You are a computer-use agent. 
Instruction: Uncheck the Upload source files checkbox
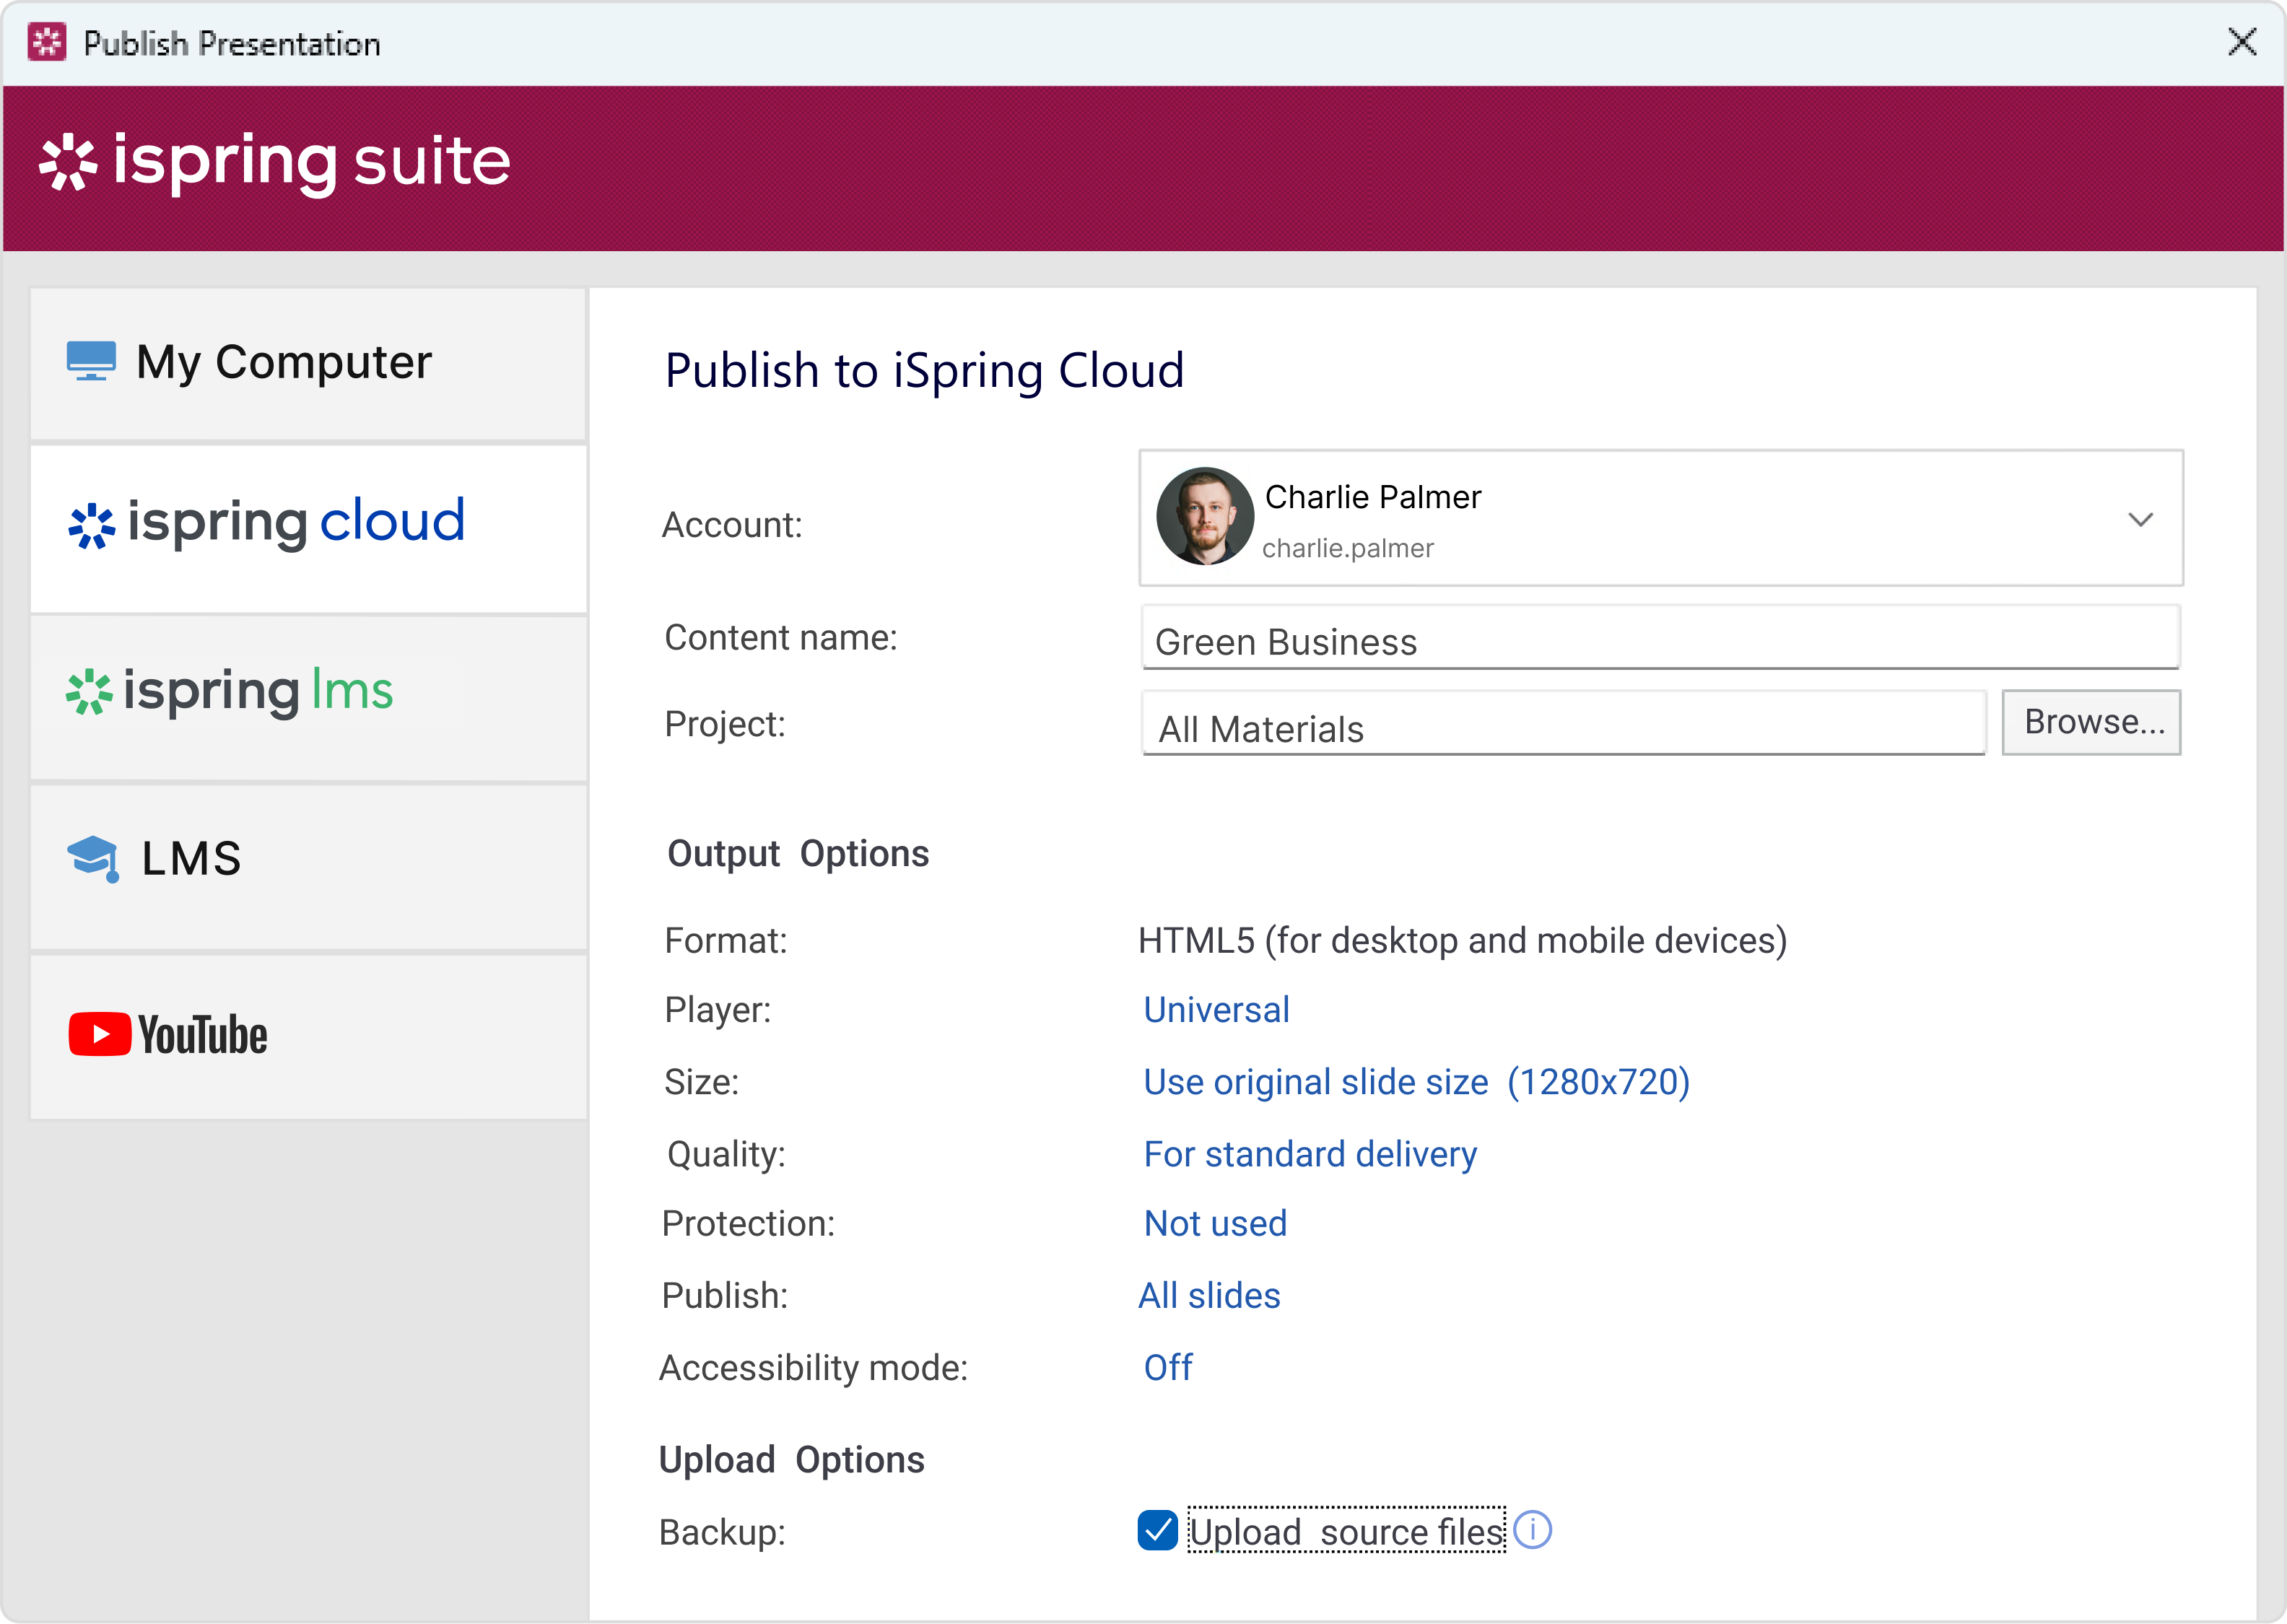(x=1158, y=1531)
